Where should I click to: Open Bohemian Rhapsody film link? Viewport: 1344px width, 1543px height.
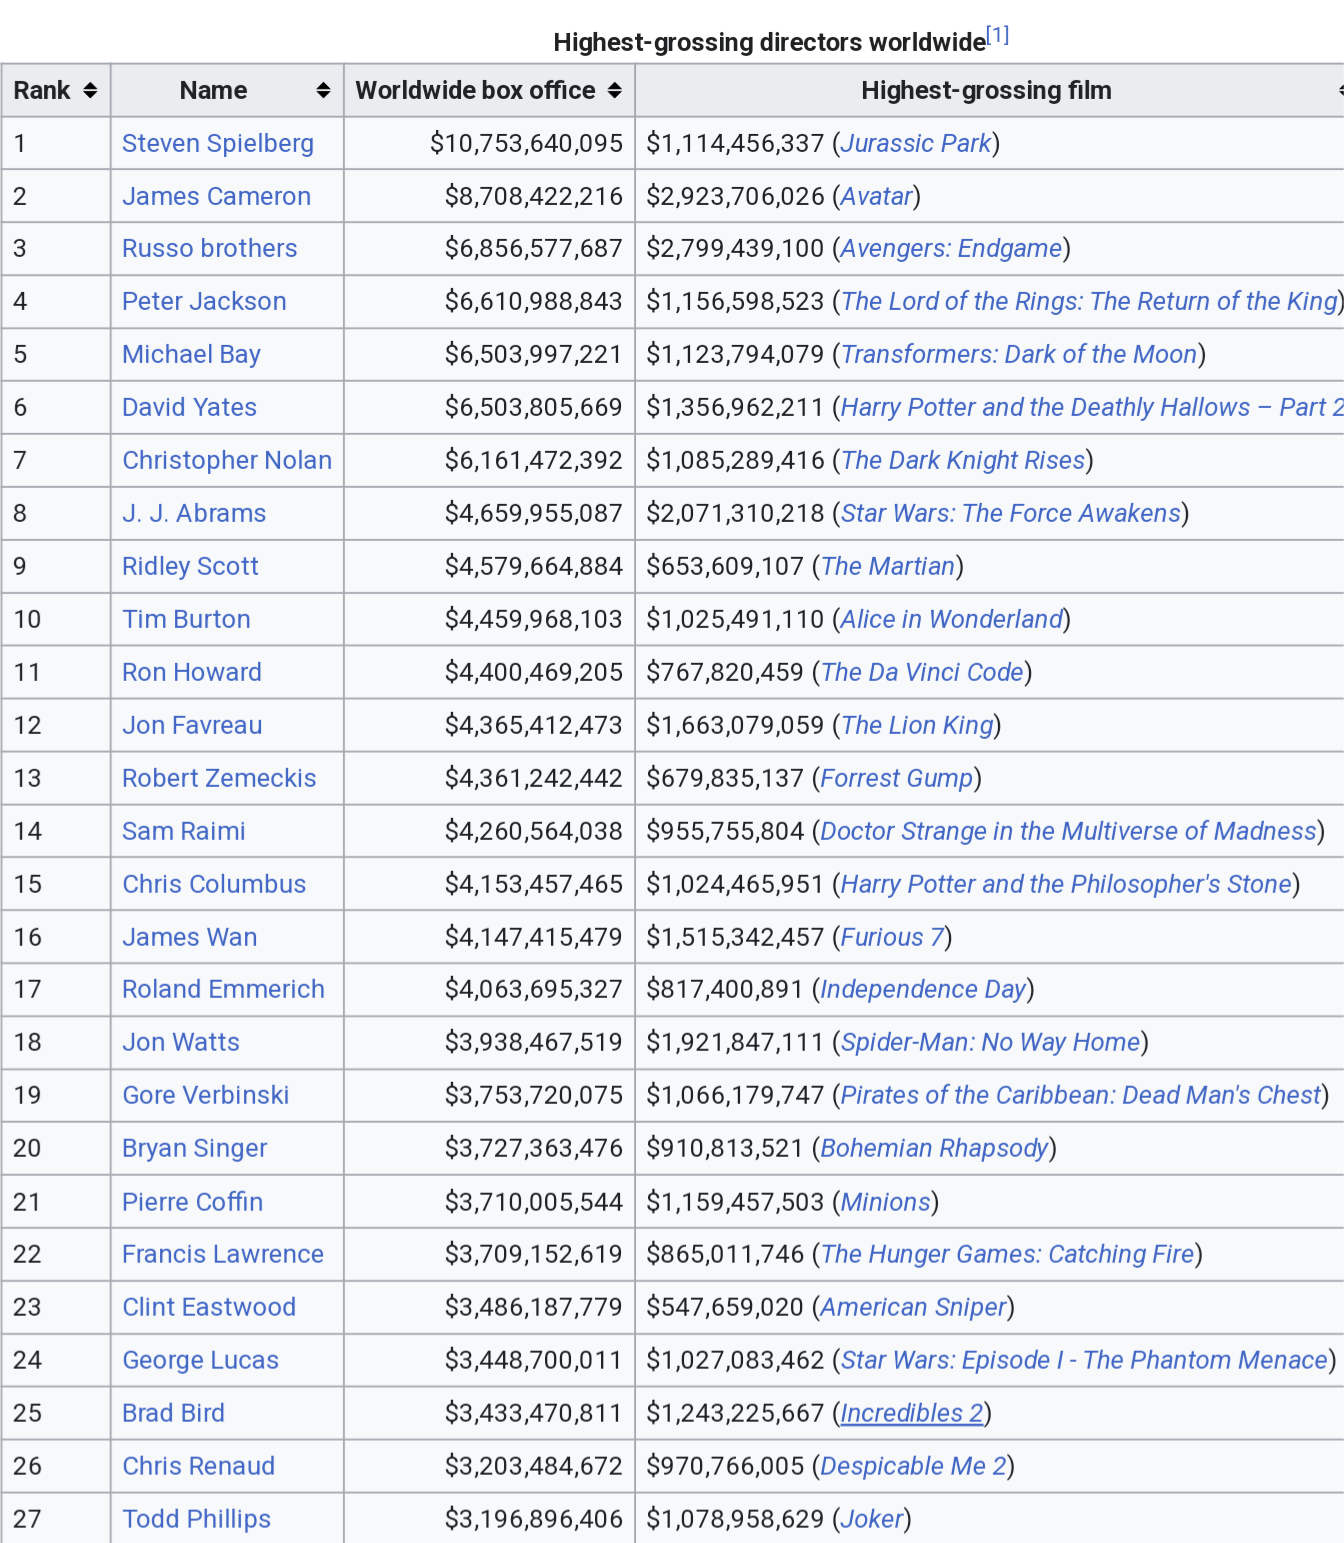point(934,1149)
